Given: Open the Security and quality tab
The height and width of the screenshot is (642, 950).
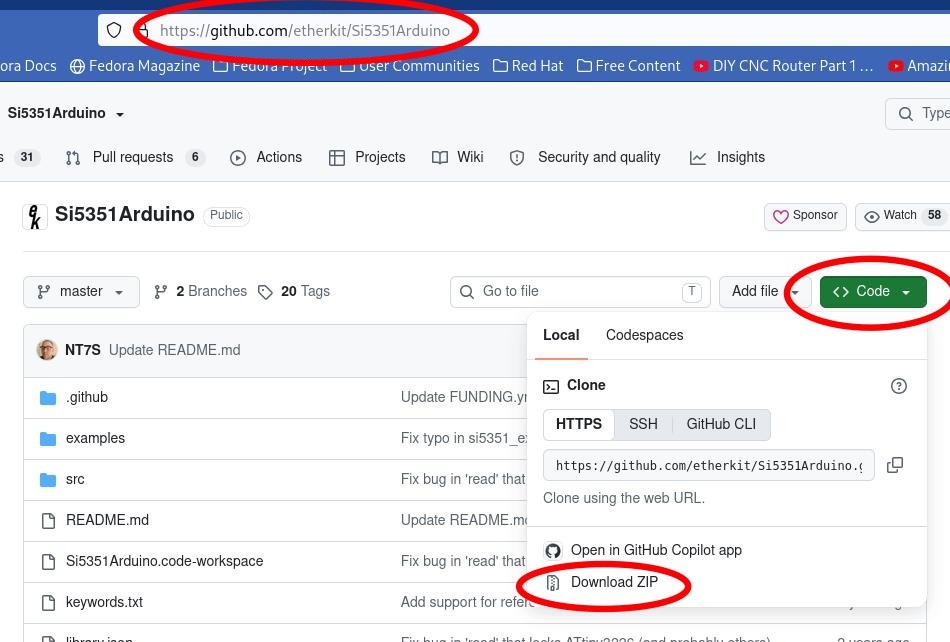Looking at the screenshot, I should [585, 157].
